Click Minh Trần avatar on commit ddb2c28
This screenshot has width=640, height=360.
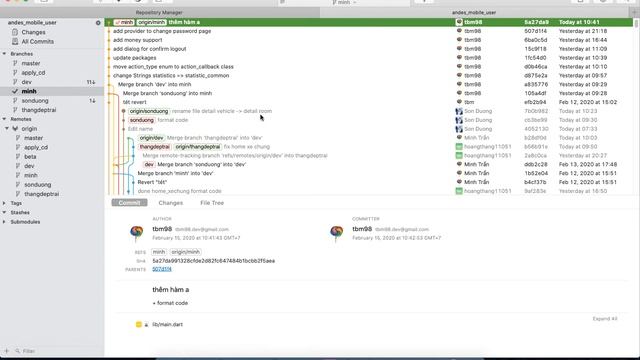tap(459, 164)
